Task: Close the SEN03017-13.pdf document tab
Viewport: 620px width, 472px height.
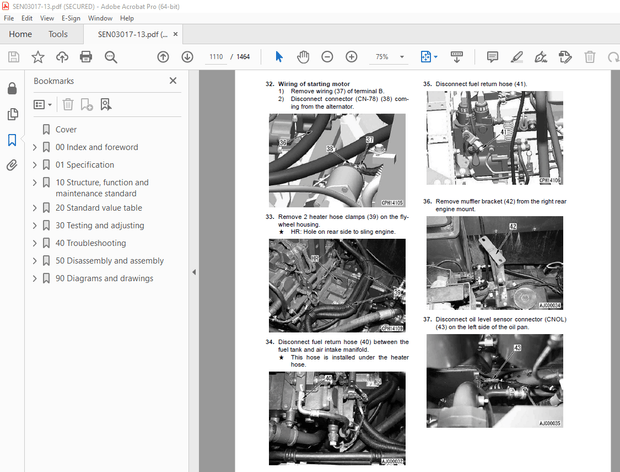Action: coord(175,34)
